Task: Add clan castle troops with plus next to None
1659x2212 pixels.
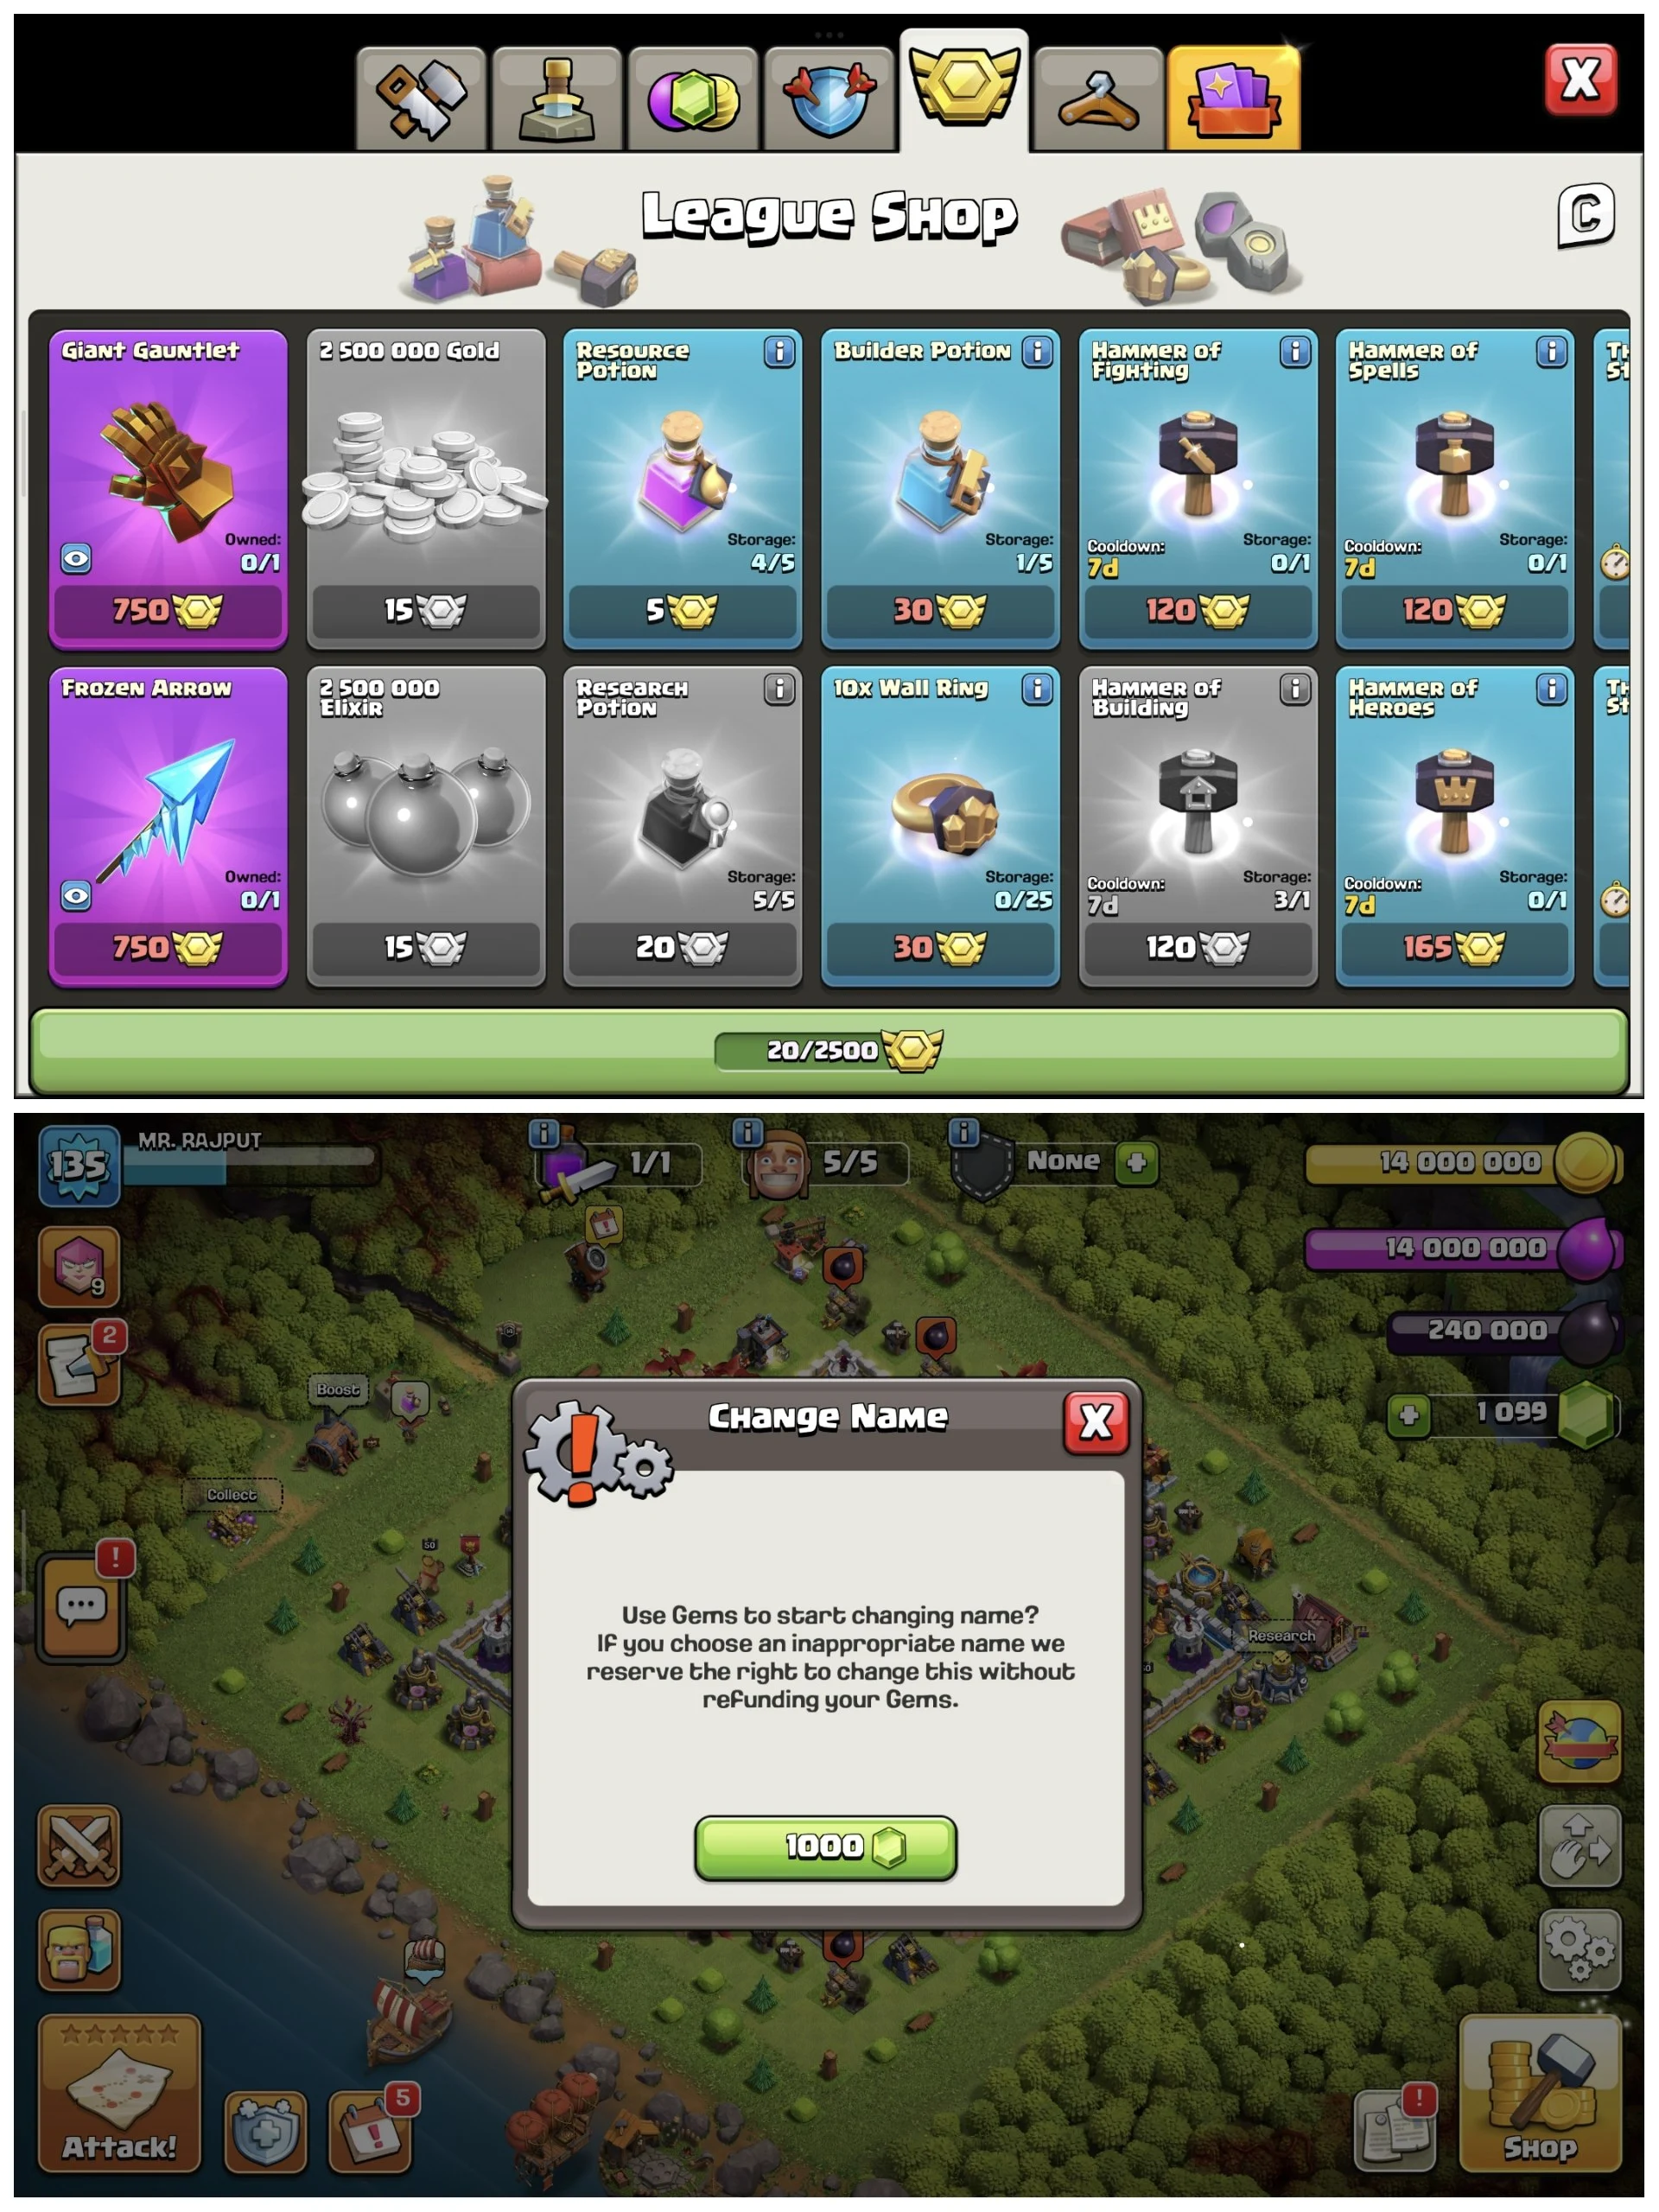Action: point(1137,1162)
